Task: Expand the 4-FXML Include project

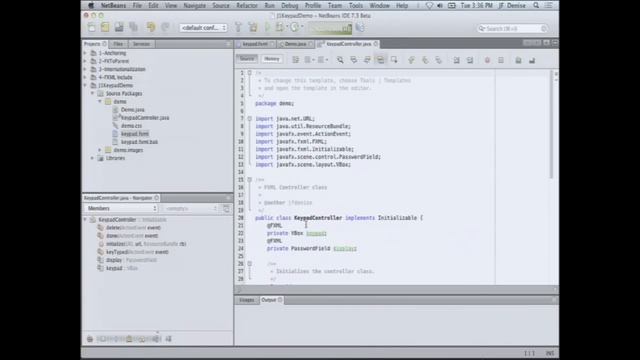Action: coord(85,77)
